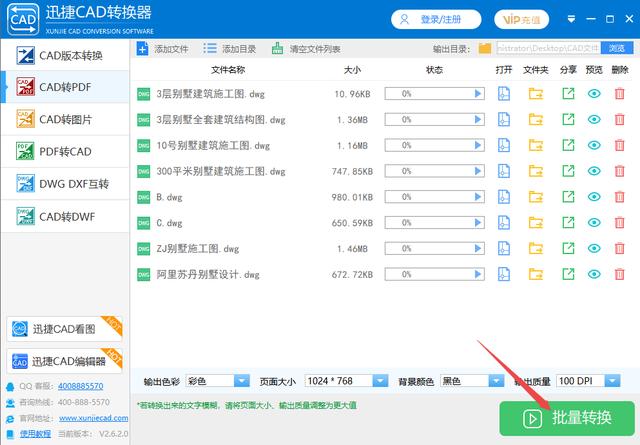Share the file B.dwg
Image resolution: width=640 pixels, height=445 pixels.
(x=568, y=197)
